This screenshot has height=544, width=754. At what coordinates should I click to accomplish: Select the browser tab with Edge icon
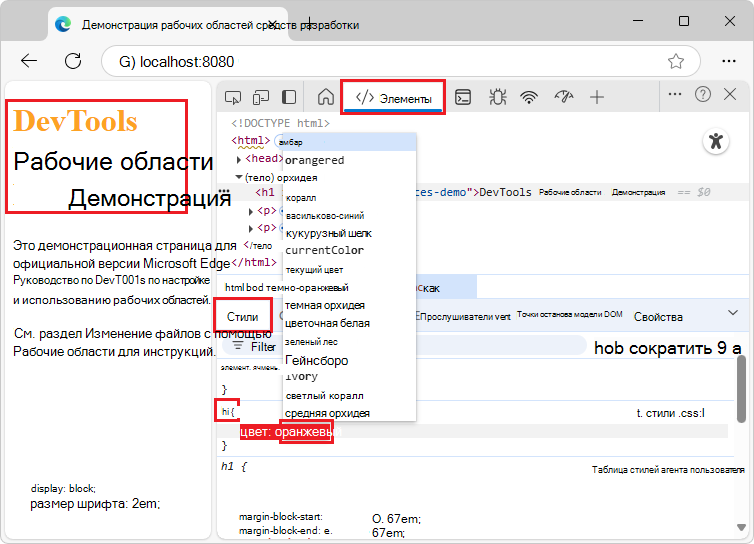coord(168,25)
